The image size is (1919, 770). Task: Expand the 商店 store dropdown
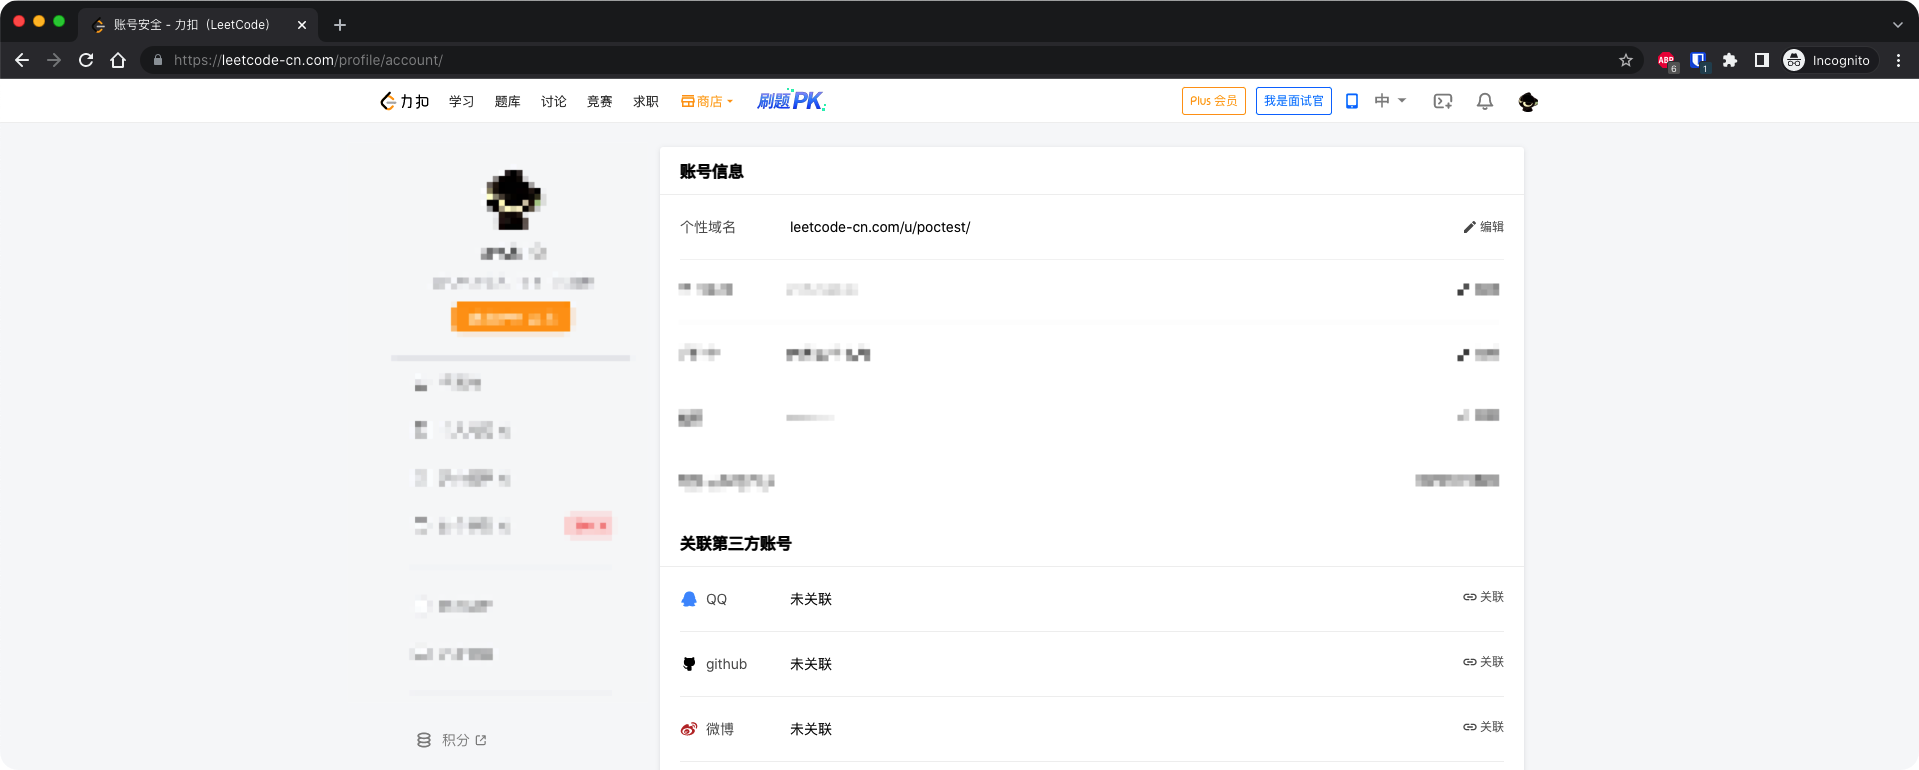pos(707,101)
